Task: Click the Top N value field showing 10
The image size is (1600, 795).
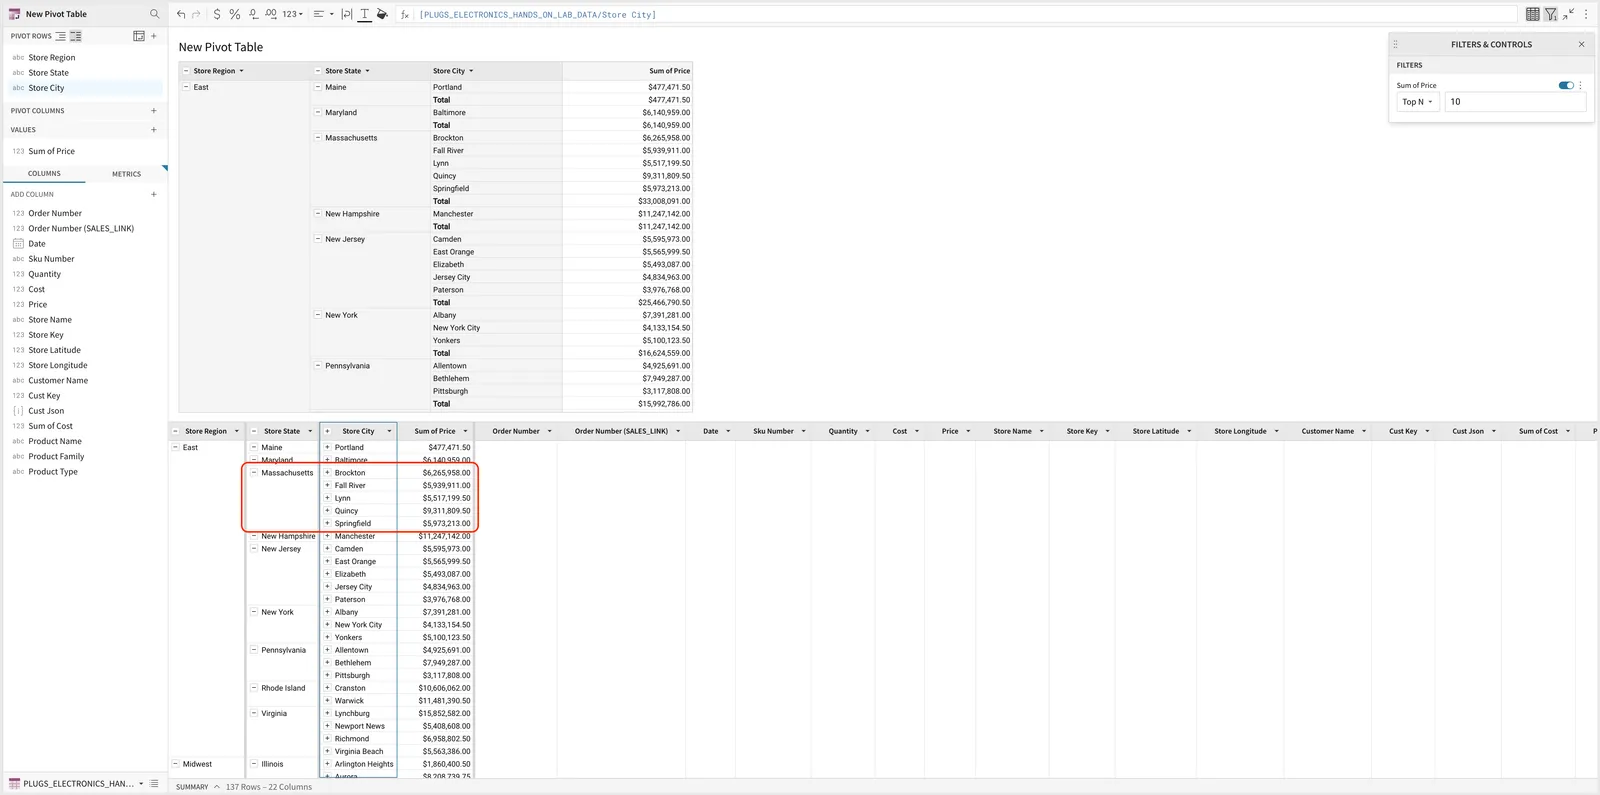Action: [x=1515, y=102]
